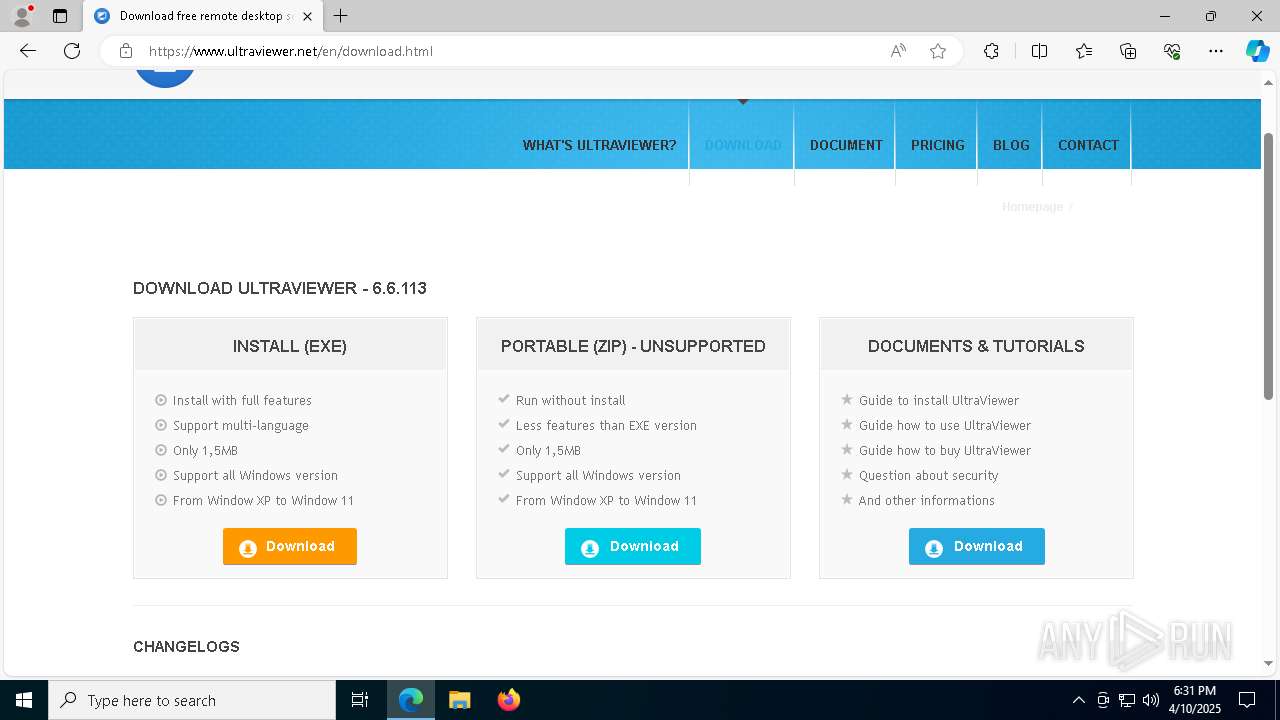Viewport: 1280px width, 720px height.
Task: Open What's UltraViewer? menu item
Action: coord(599,145)
